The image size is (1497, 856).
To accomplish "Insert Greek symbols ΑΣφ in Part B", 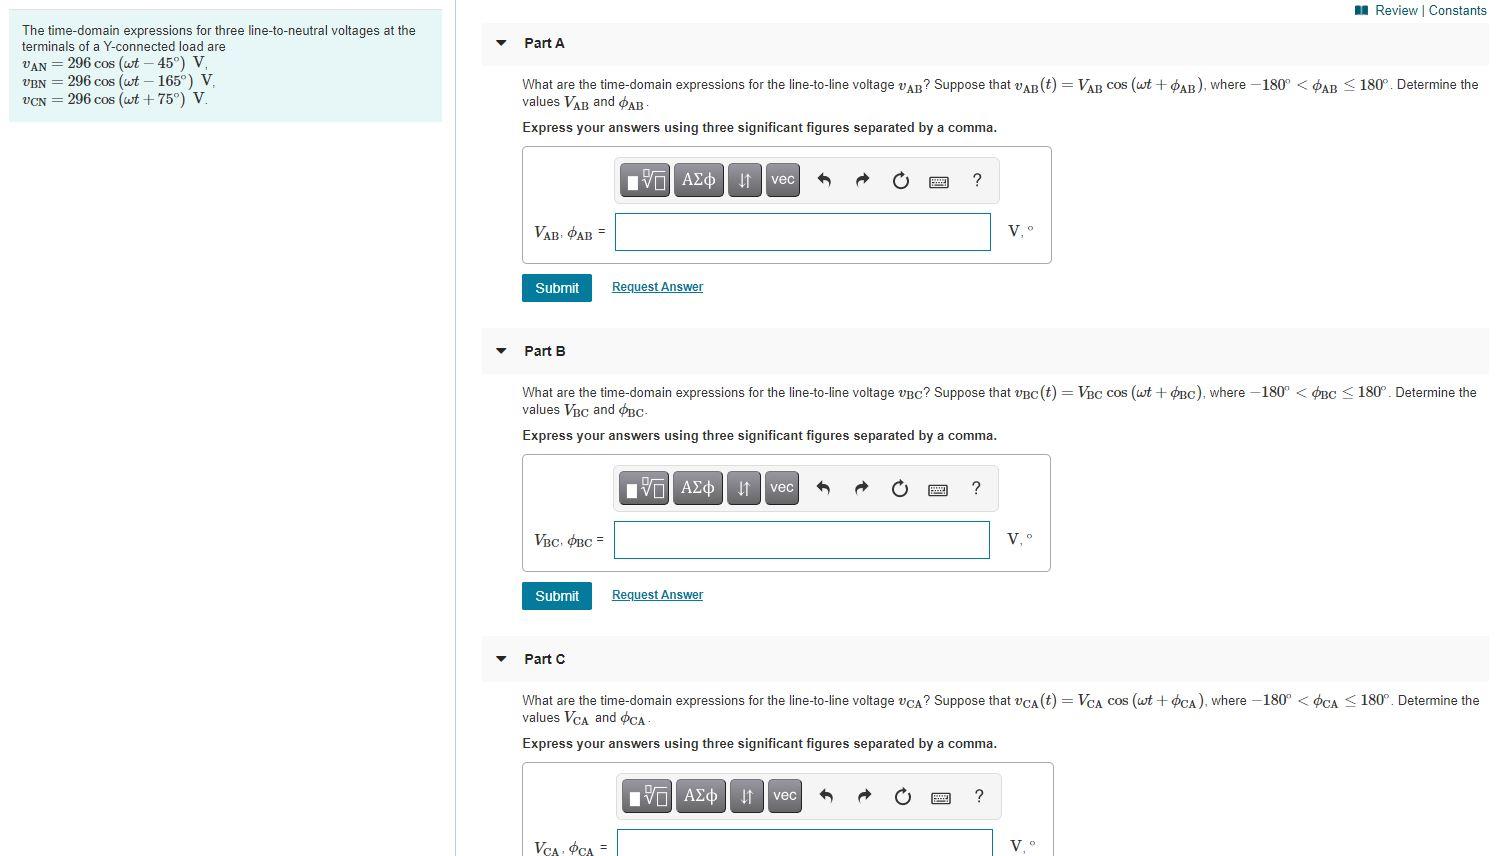I will click(x=697, y=488).
